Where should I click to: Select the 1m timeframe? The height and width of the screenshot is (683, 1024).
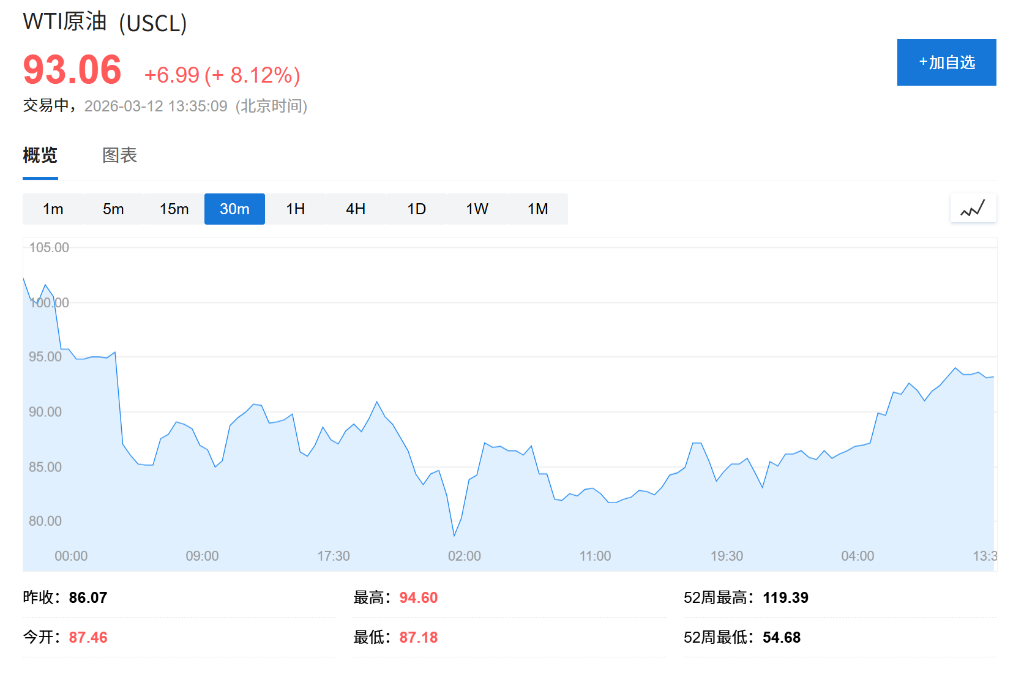click(x=52, y=209)
